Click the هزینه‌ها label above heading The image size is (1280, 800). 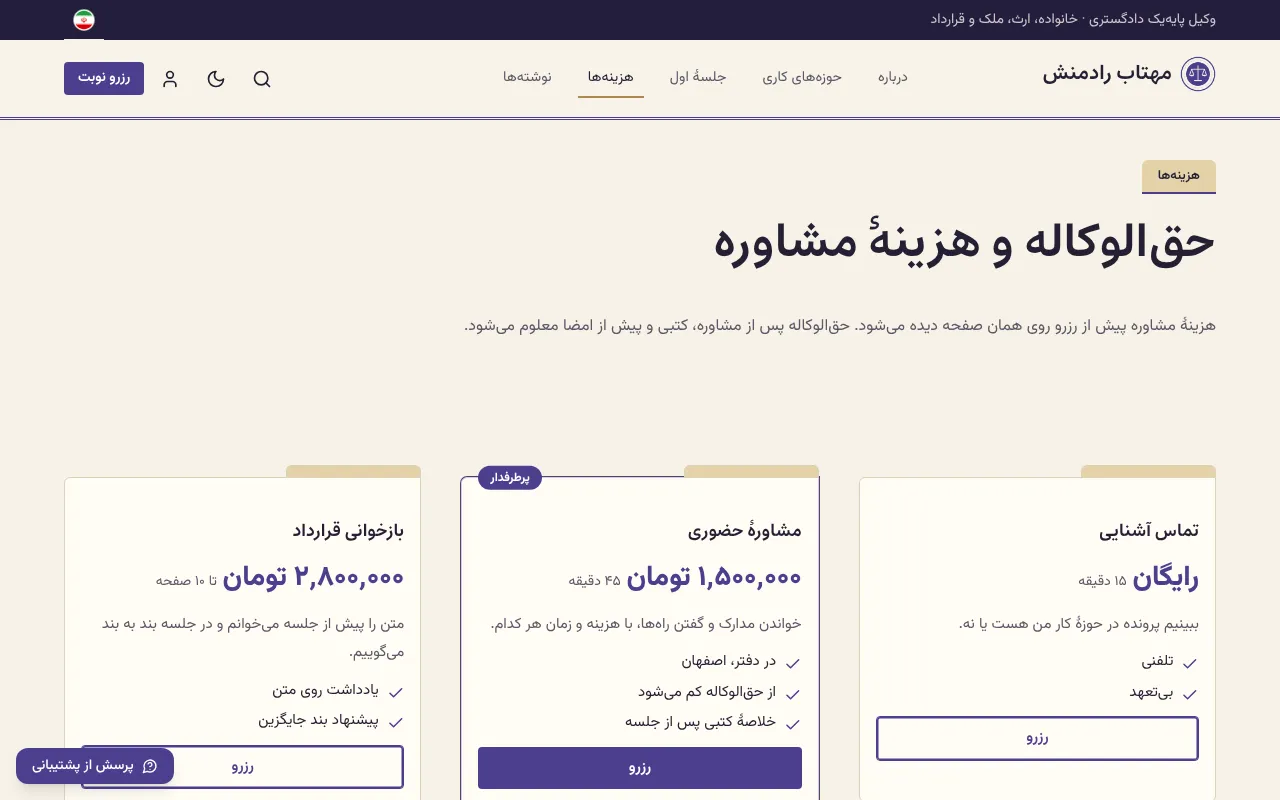coord(1179,176)
